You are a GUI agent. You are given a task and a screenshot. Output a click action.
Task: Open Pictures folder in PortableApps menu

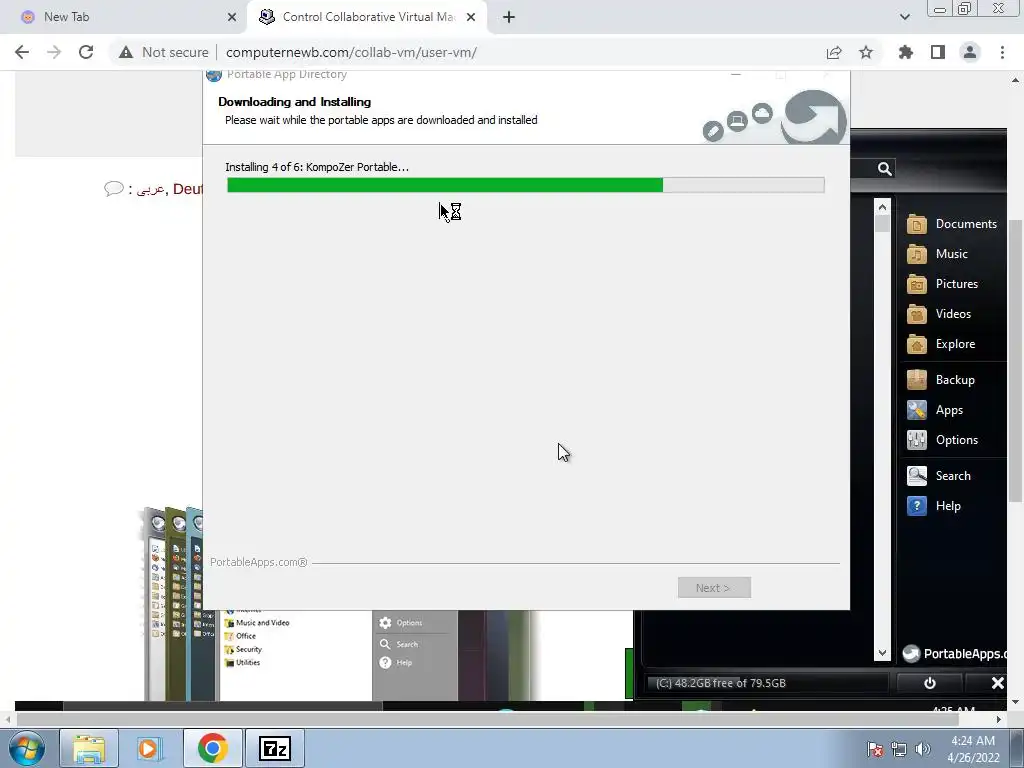(942, 284)
